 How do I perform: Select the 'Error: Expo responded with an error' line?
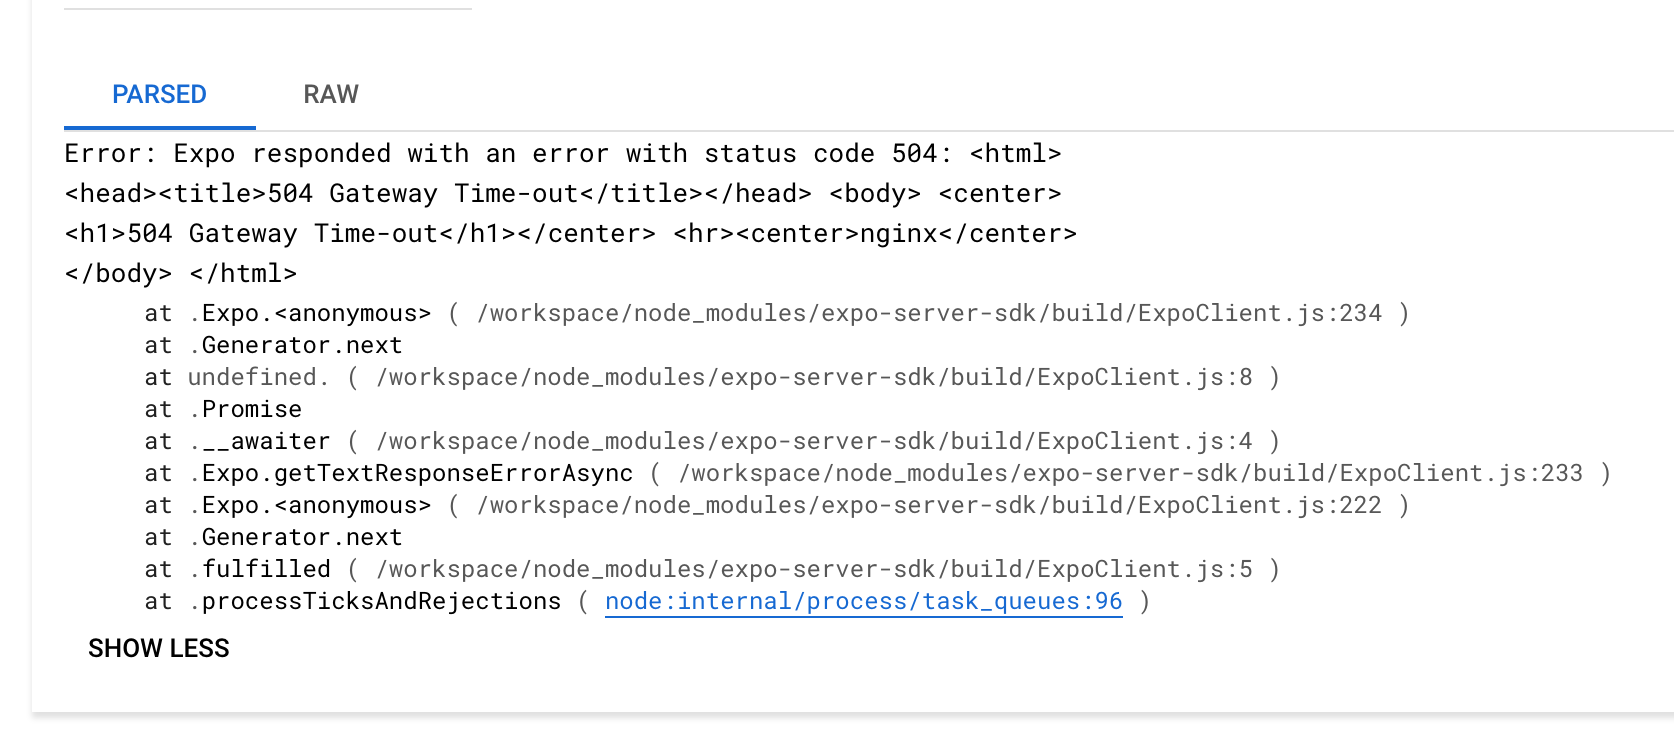coord(563,153)
